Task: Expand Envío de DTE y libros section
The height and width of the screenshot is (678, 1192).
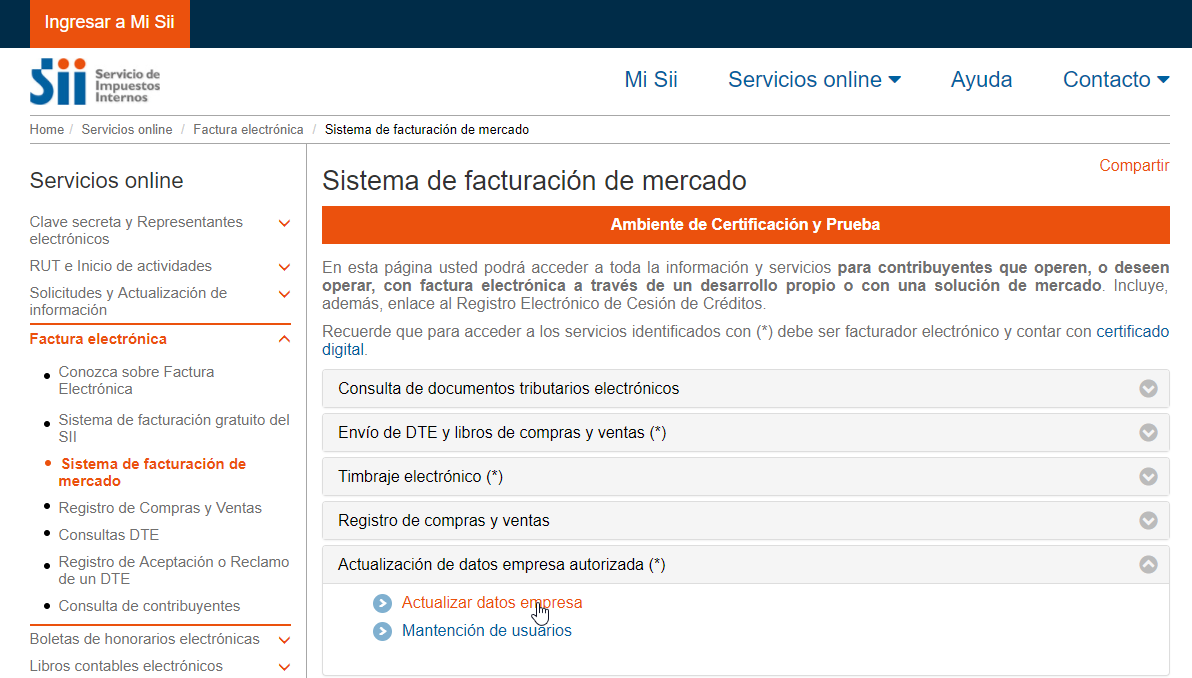Action: (1148, 433)
